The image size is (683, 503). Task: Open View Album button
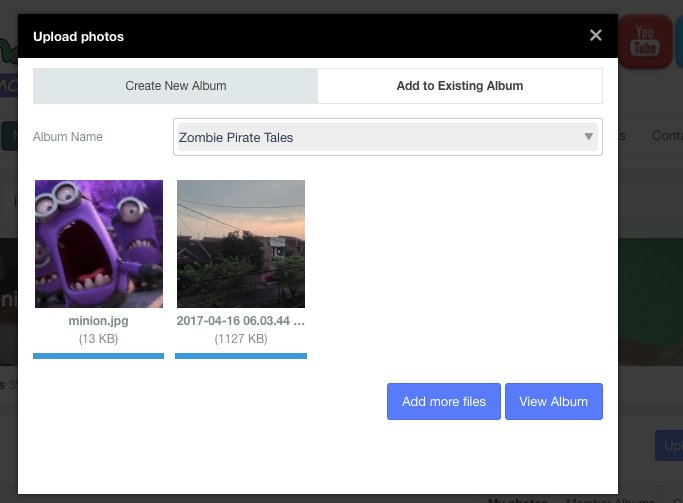pyautogui.click(x=554, y=402)
